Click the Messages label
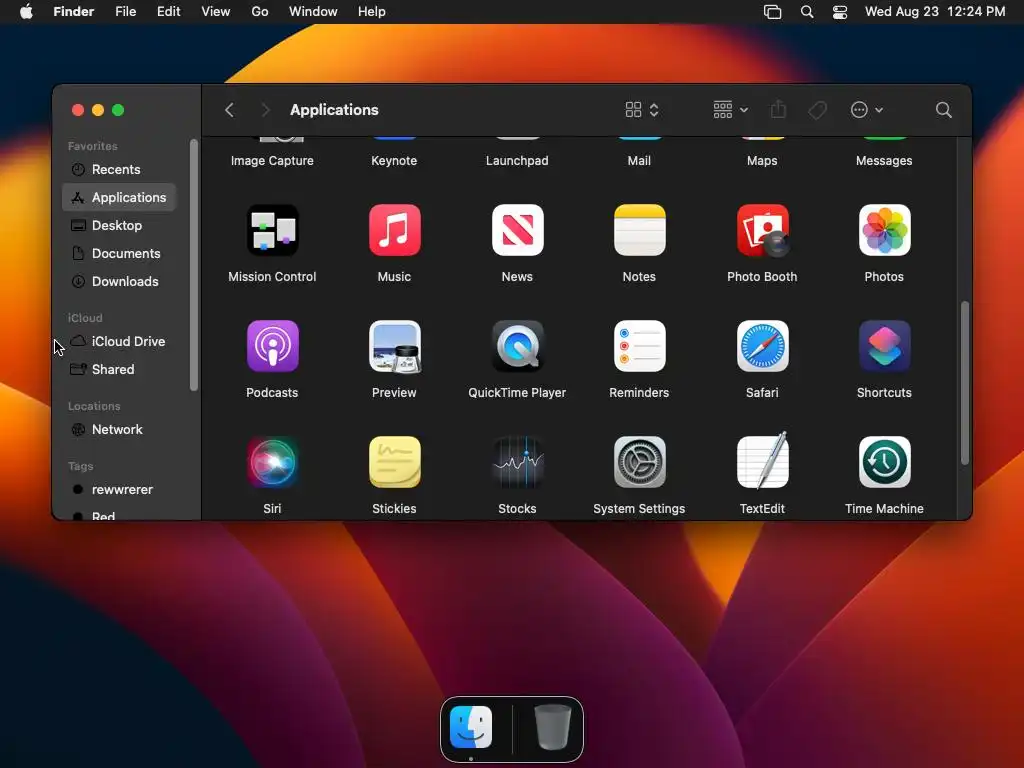The width and height of the screenshot is (1024, 768). (x=884, y=161)
